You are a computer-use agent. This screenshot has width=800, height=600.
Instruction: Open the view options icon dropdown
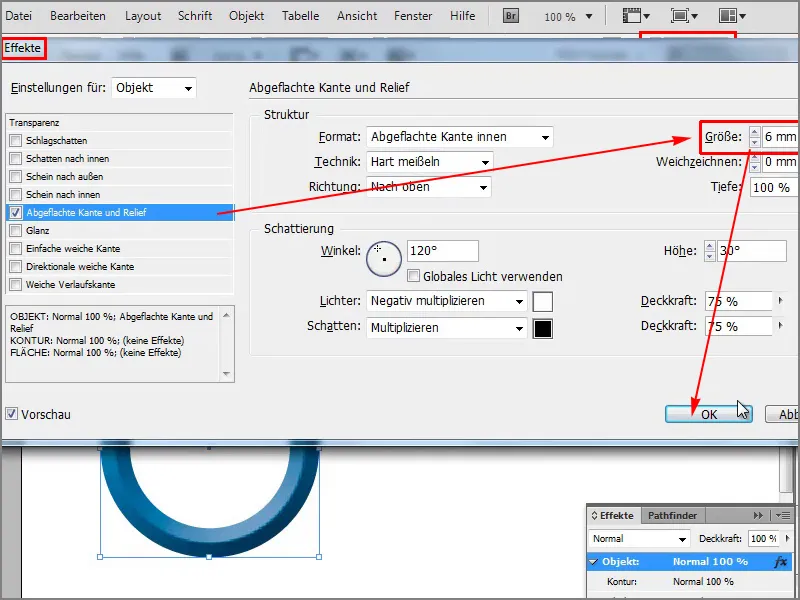pos(636,16)
